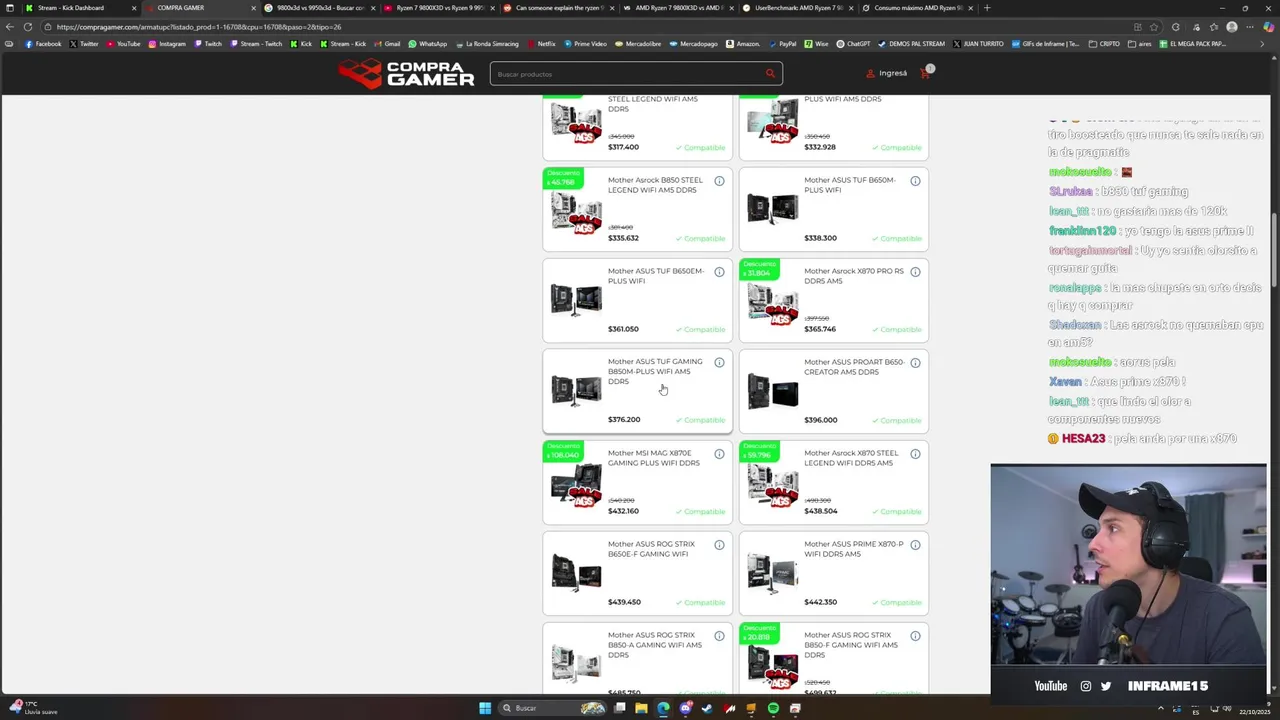Click the $376.200 price text

624,420
